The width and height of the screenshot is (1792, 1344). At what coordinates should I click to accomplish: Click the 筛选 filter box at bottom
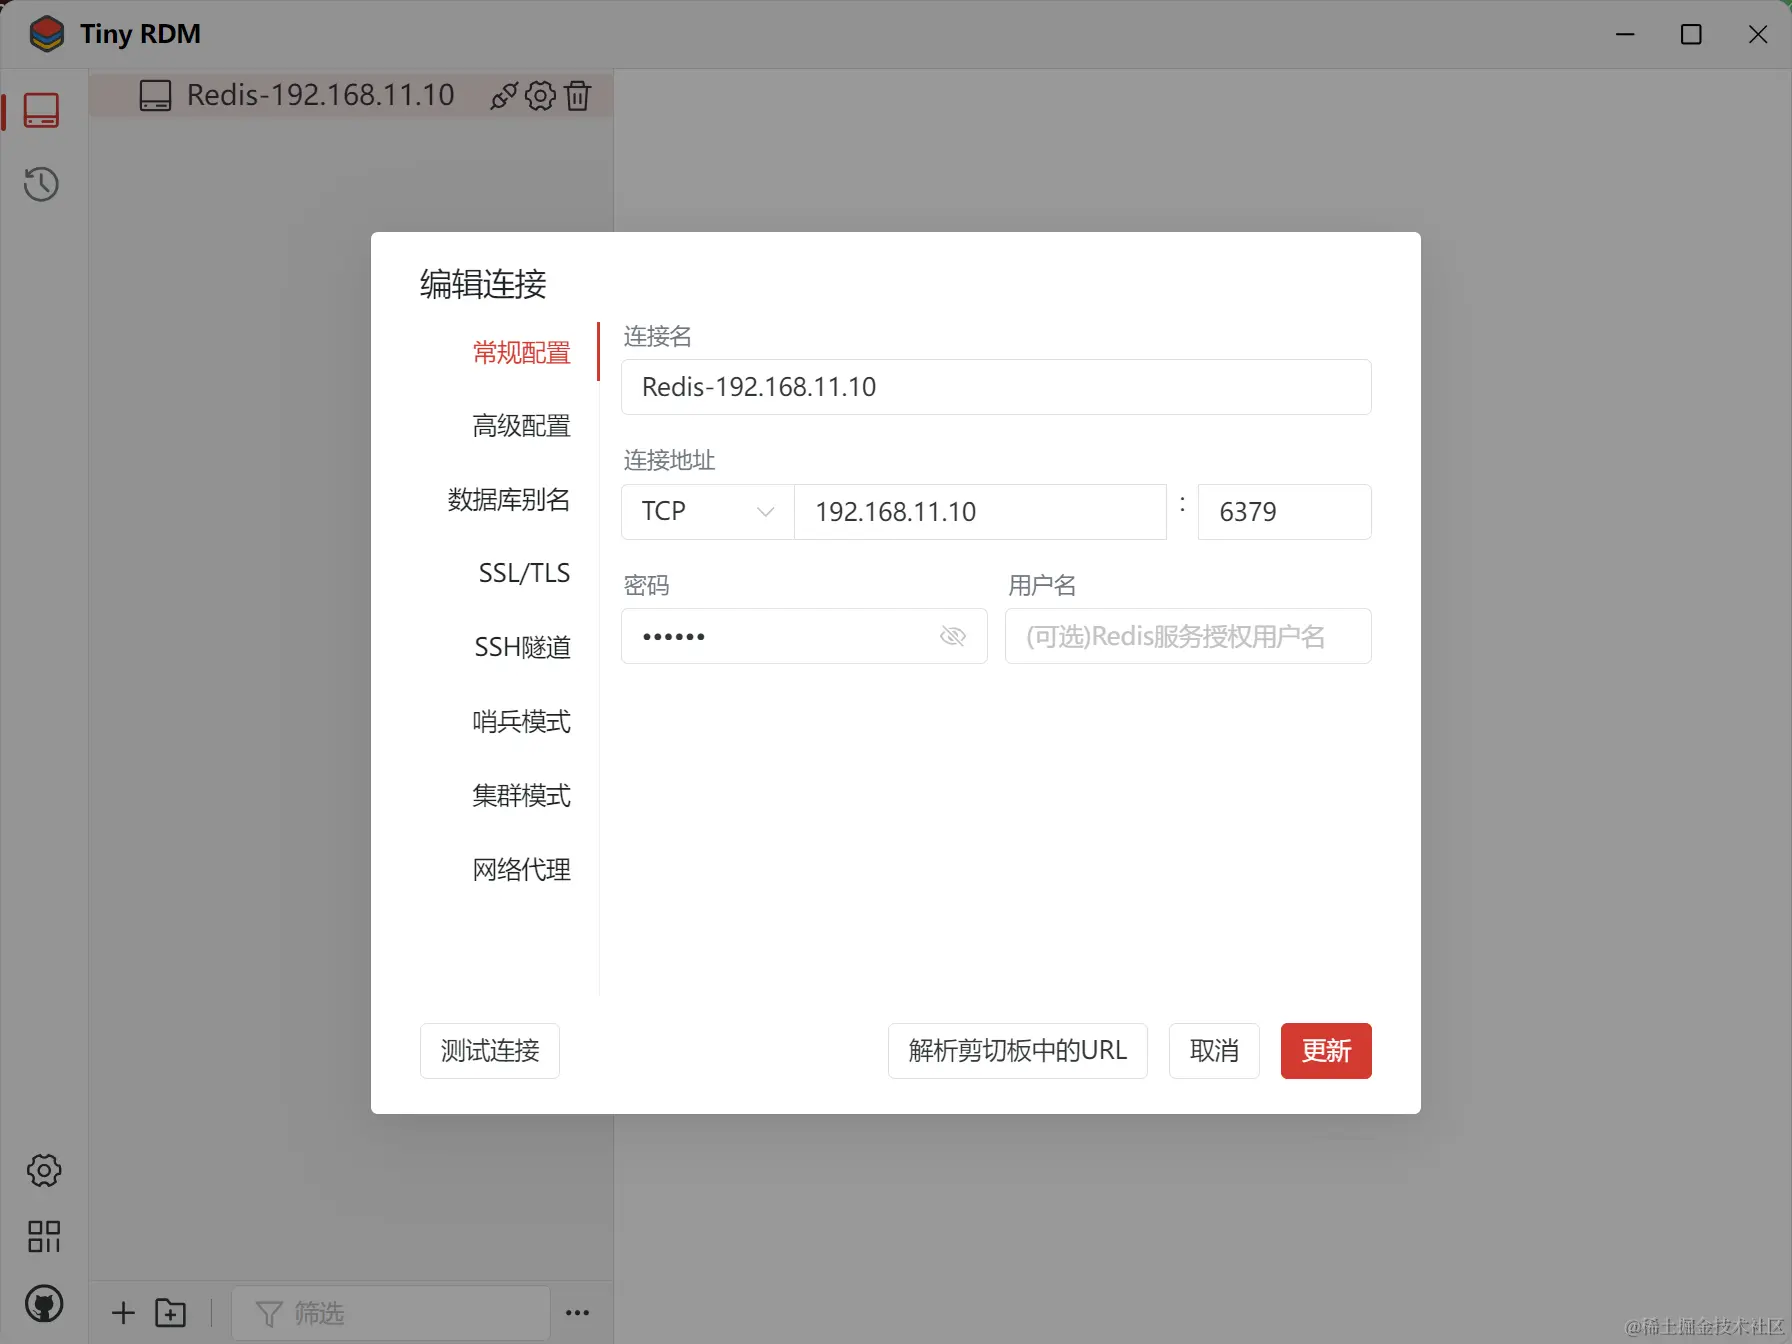pos(391,1313)
